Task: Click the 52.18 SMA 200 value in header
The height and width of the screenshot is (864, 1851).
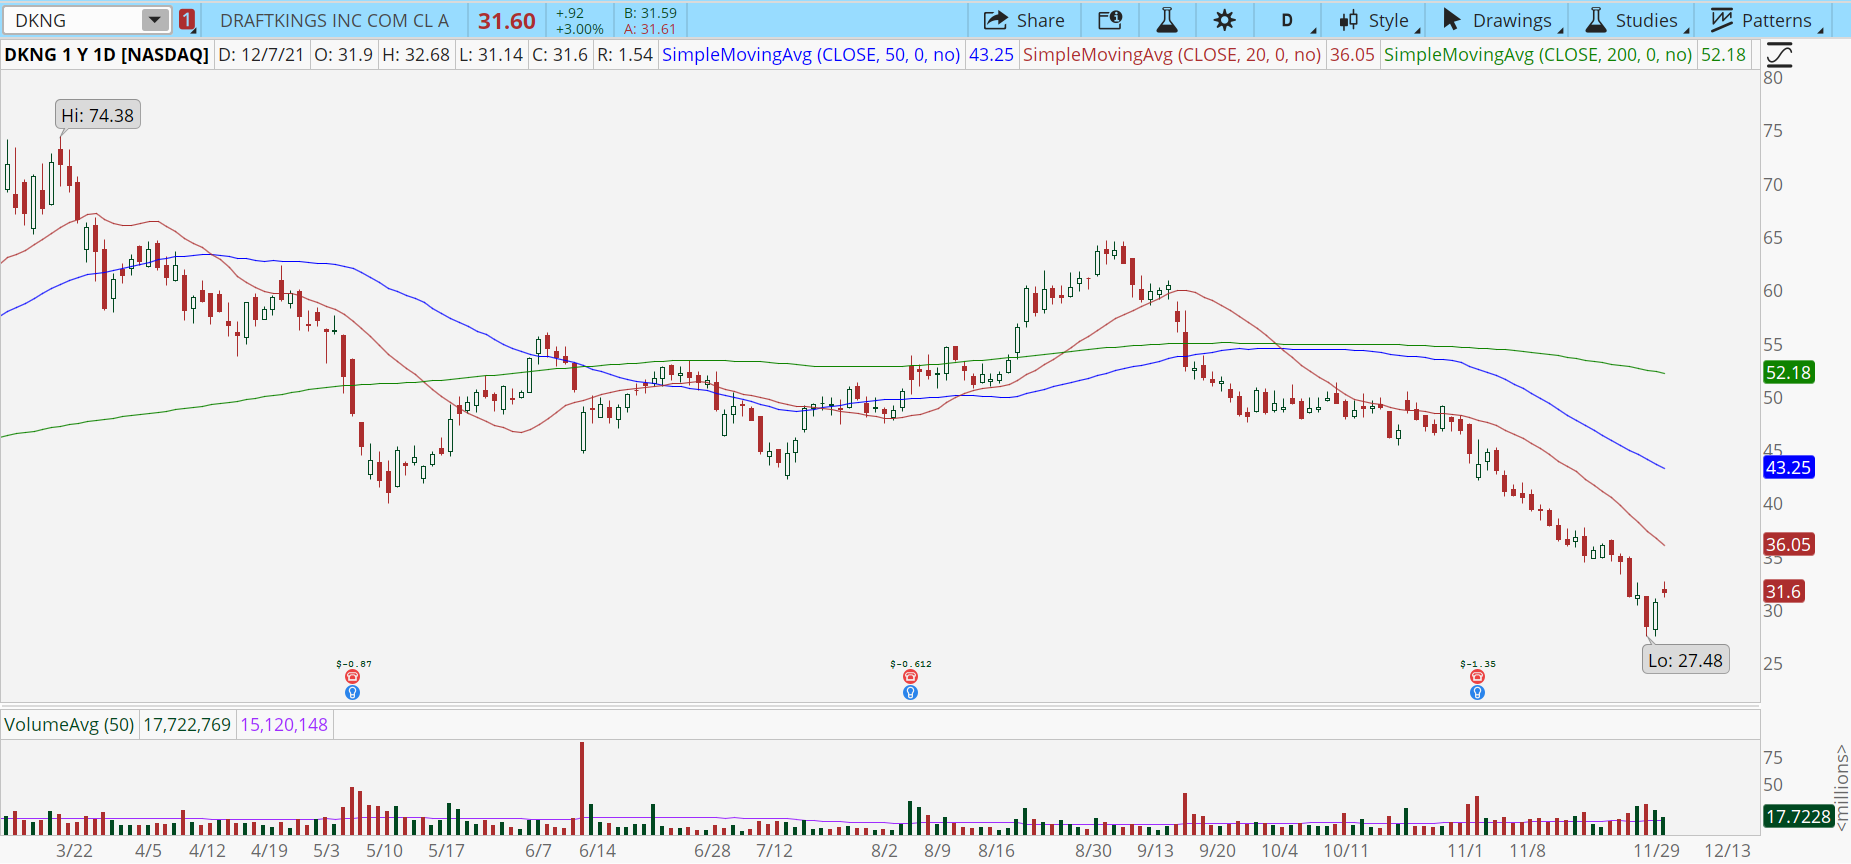Action: click(1723, 55)
